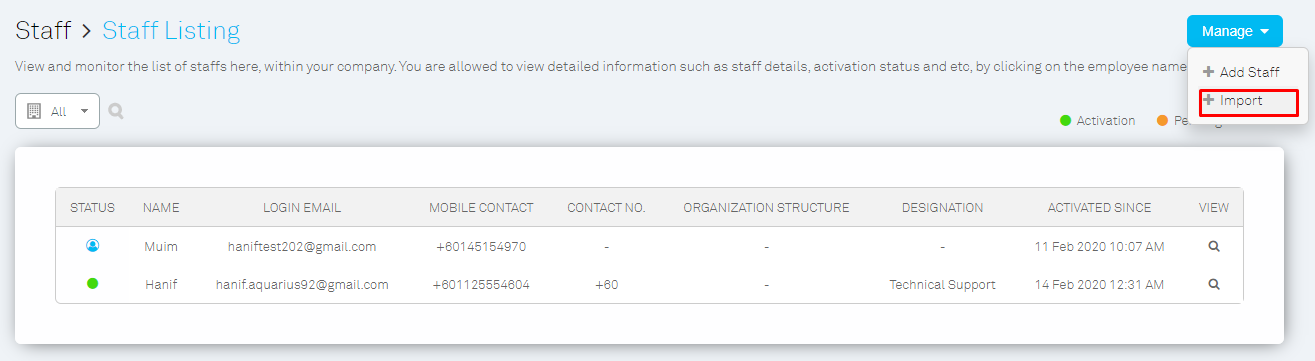This screenshot has height=361, width=1315.
Task: Open the Staff Listing breadcrumb
Action: (171, 31)
